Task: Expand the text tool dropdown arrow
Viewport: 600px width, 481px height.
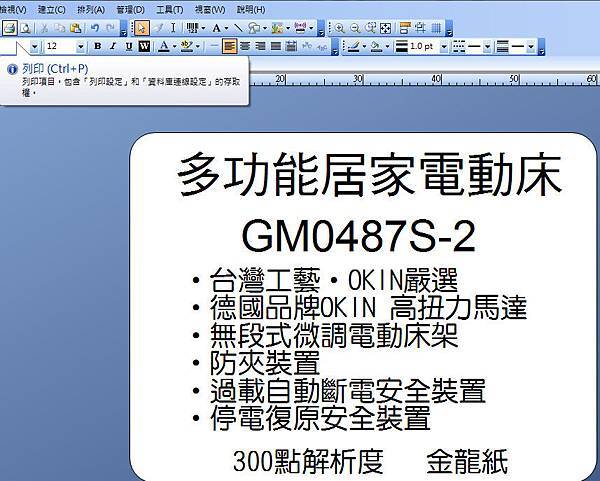Action: pyautogui.click(x=227, y=28)
